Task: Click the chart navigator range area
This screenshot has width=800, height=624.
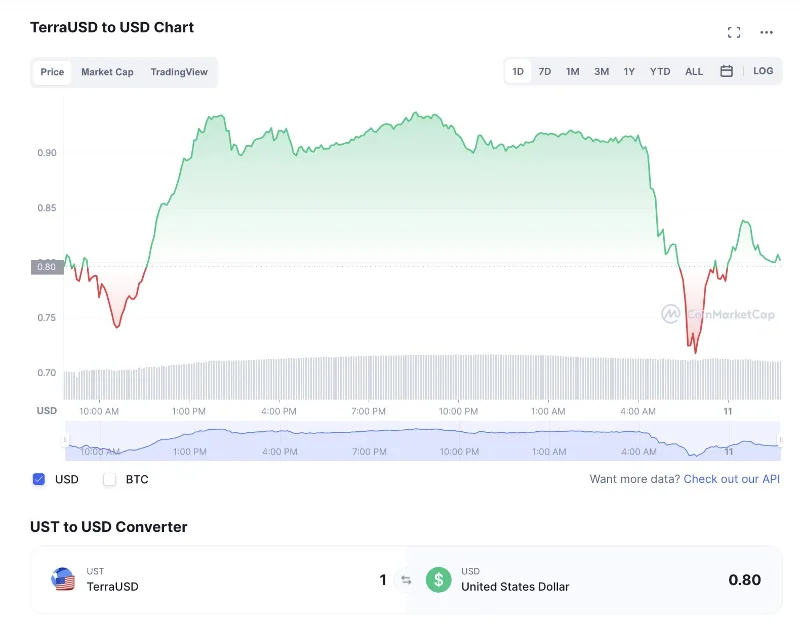Action: pos(422,441)
